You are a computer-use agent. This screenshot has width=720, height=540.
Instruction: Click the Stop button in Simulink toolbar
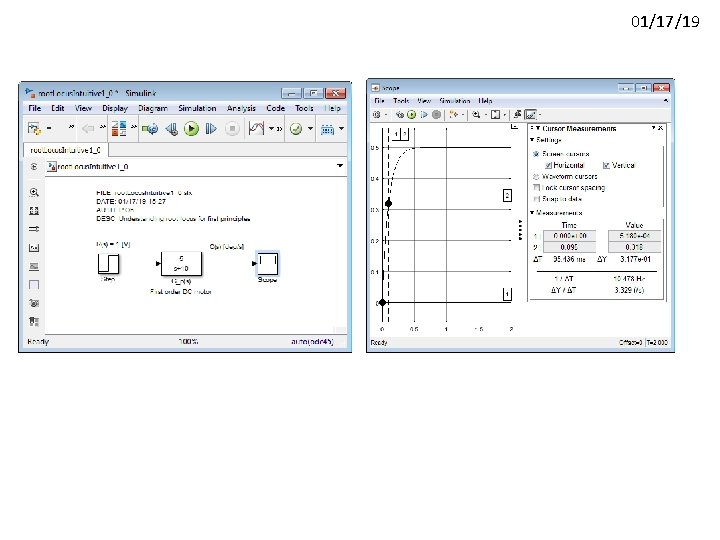point(232,129)
